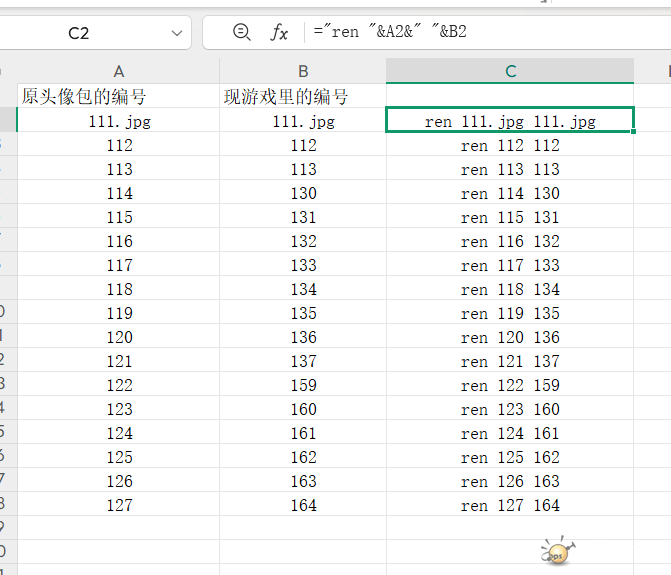Select the cell with value 120

point(119,337)
